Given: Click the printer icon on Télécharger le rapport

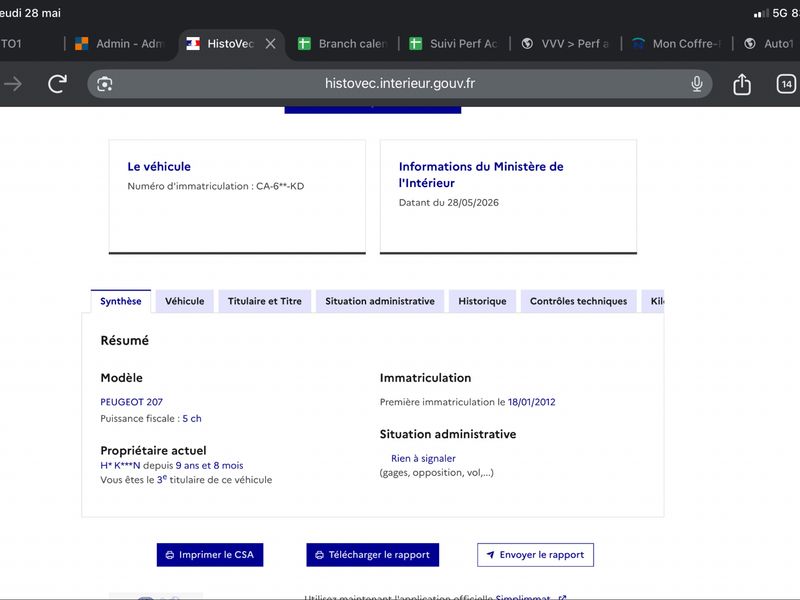Looking at the screenshot, I should coord(319,555).
